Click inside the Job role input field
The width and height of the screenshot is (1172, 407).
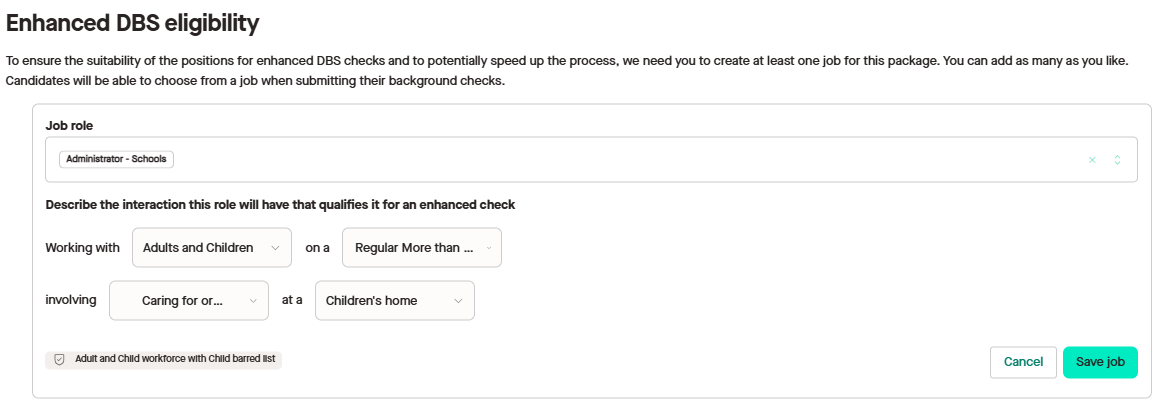click(600, 160)
